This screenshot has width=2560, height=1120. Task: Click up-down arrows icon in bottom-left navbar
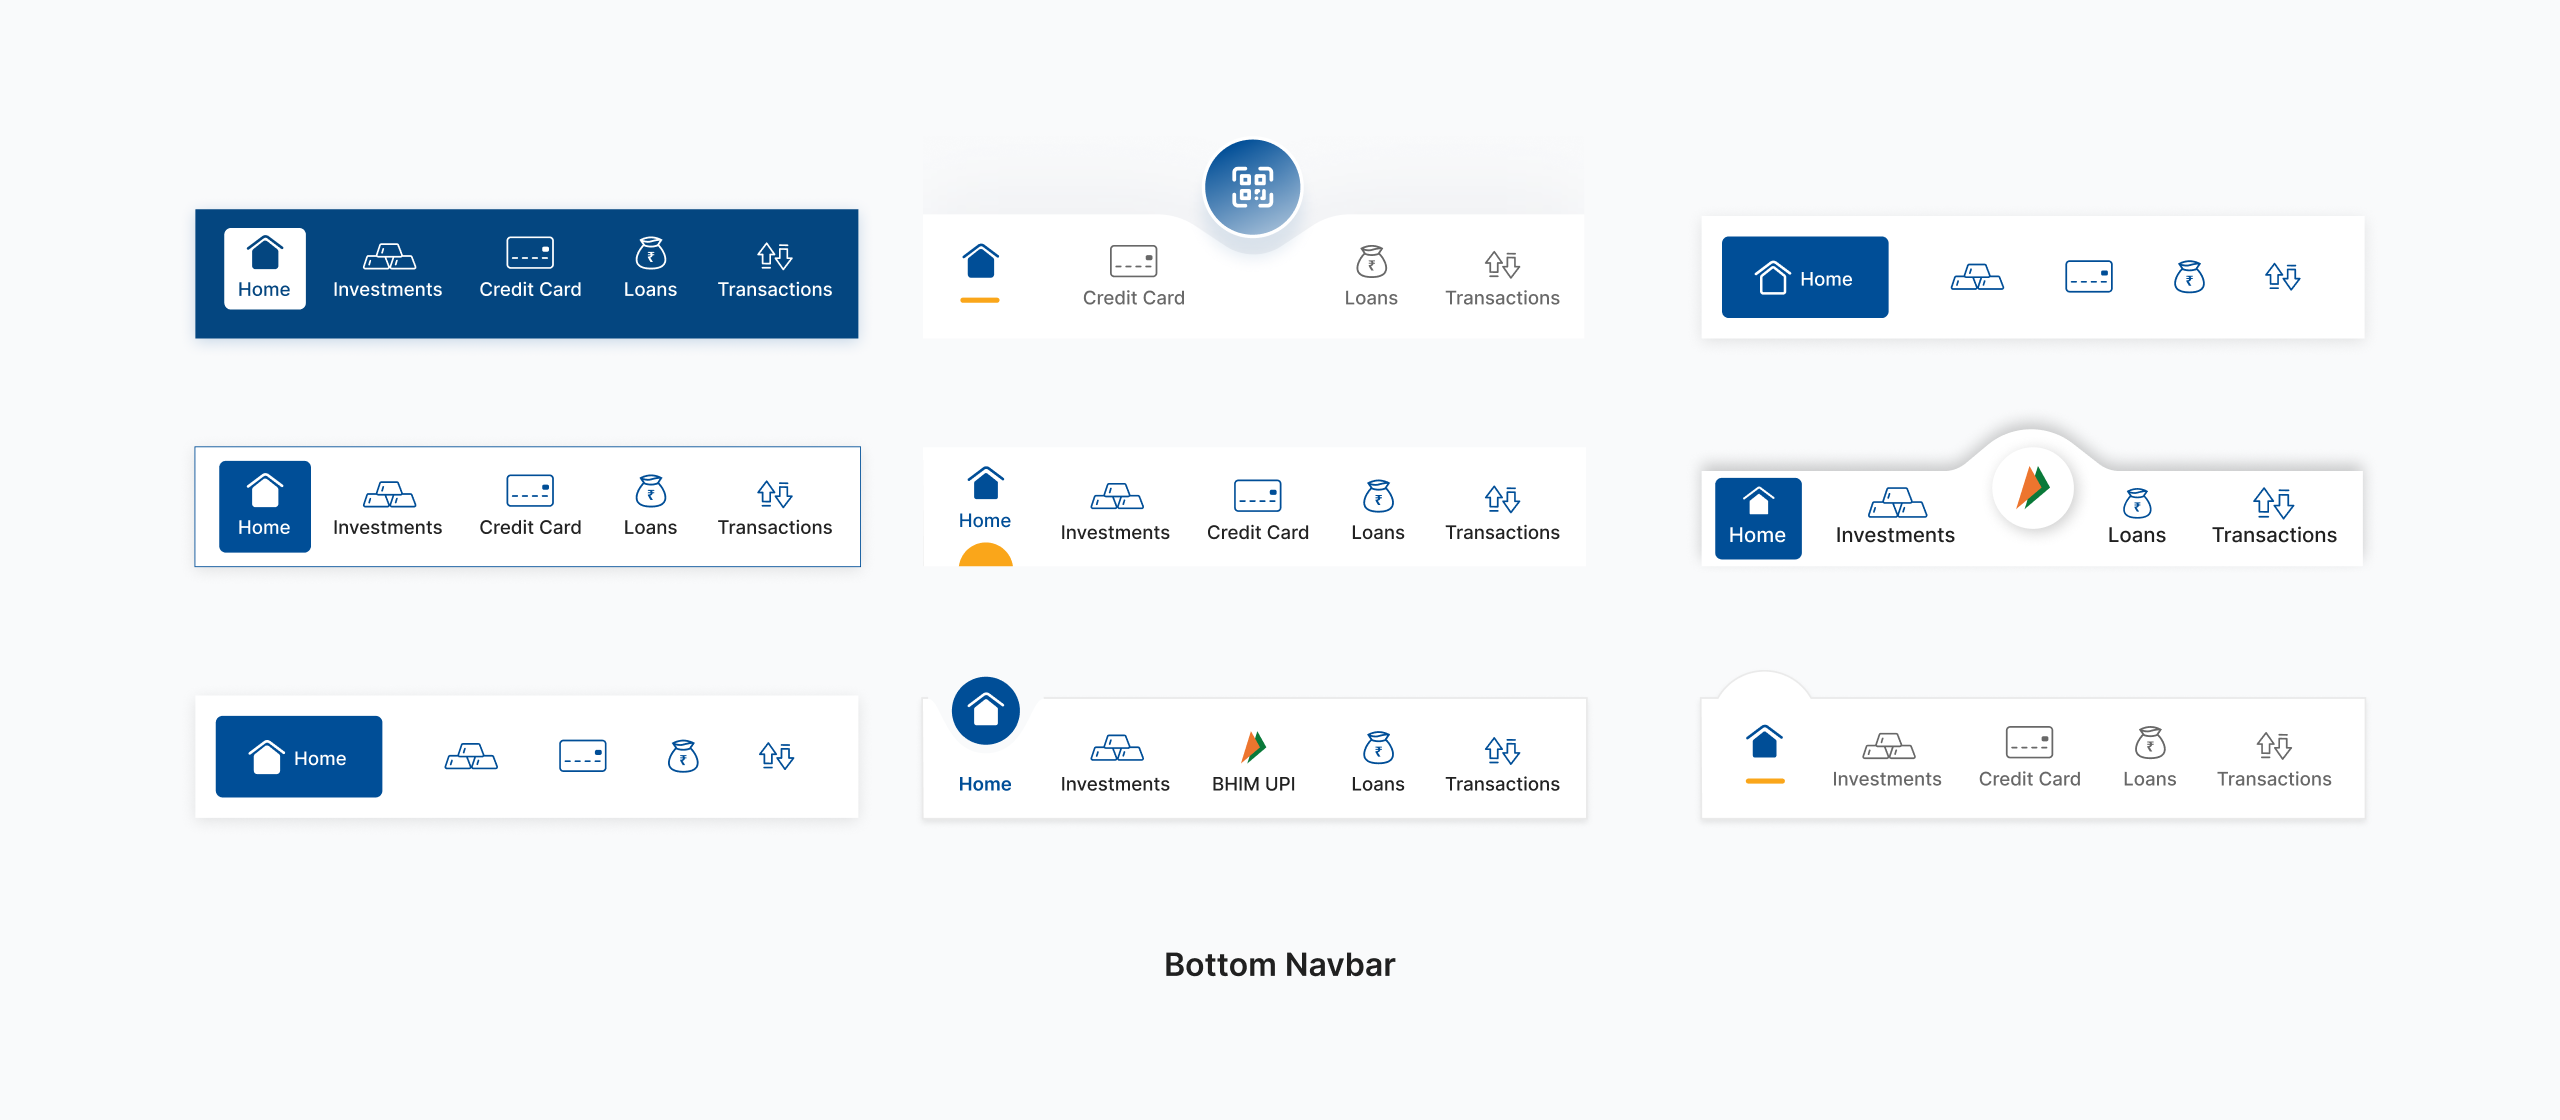click(776, 756)
